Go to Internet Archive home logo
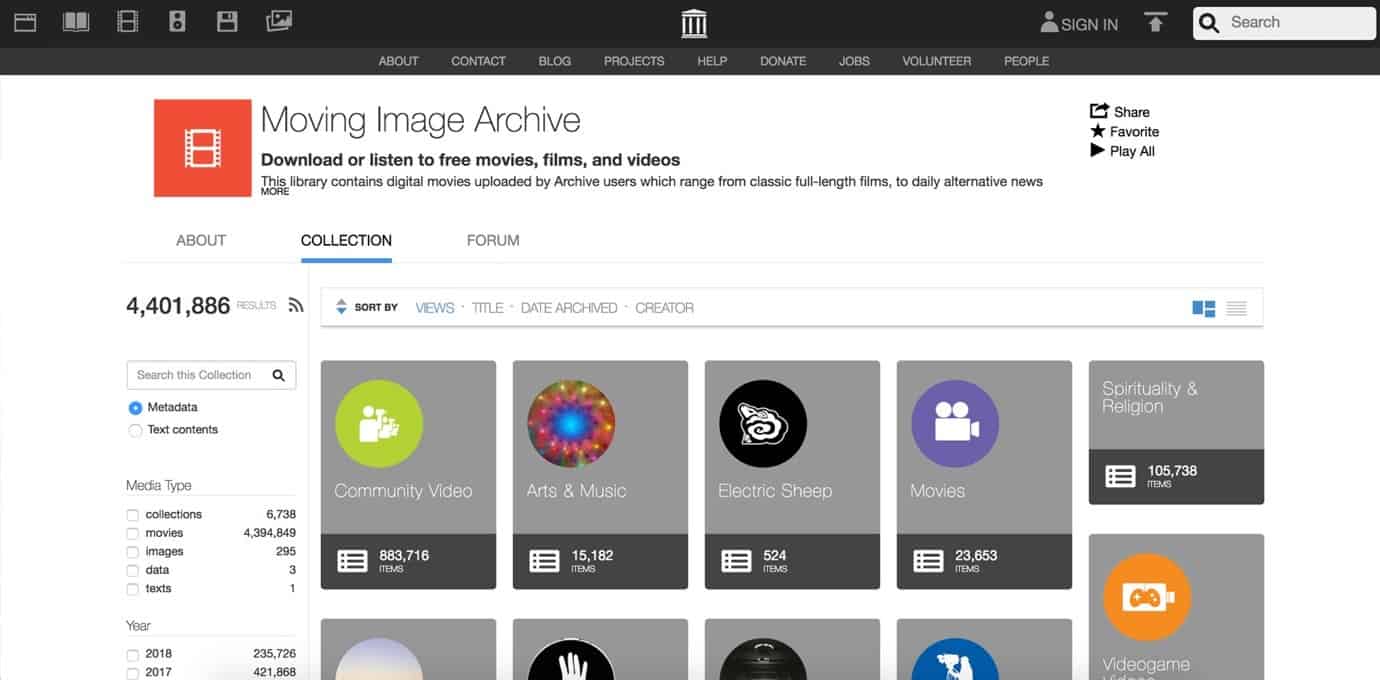The image size is (1380, 680). (694, 23)
